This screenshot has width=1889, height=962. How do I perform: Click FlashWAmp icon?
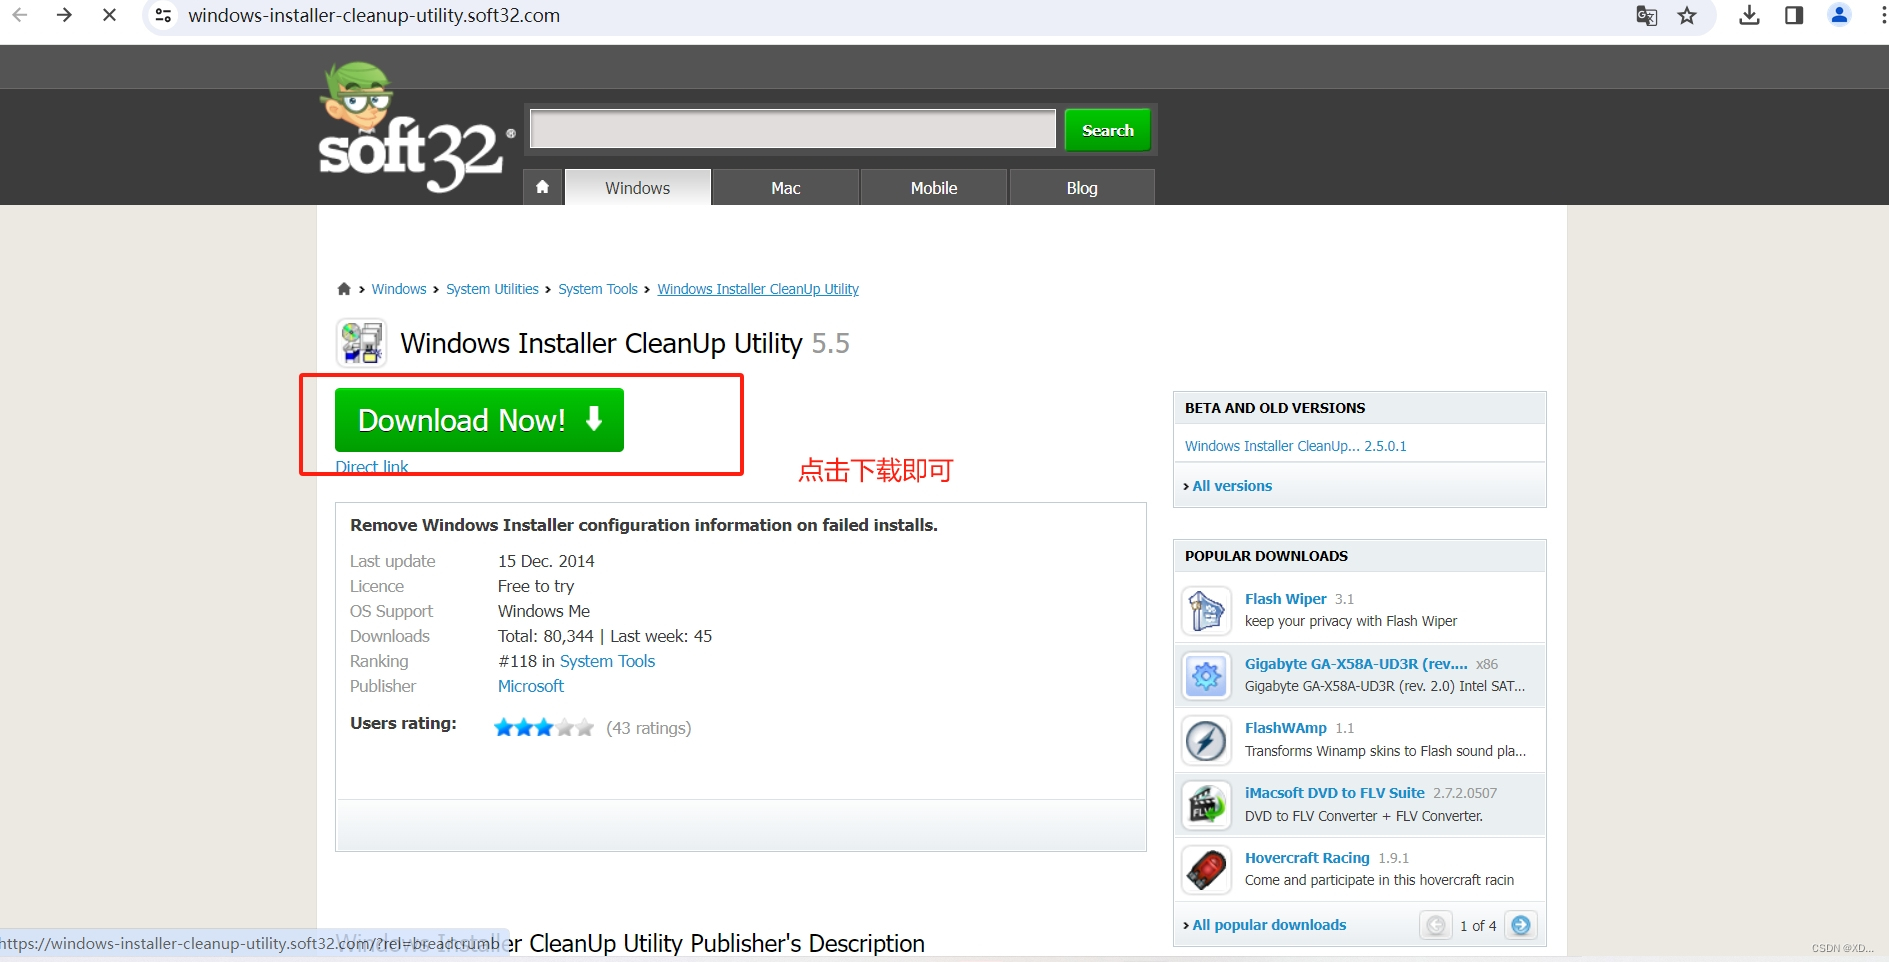[x=1206, y=741]
